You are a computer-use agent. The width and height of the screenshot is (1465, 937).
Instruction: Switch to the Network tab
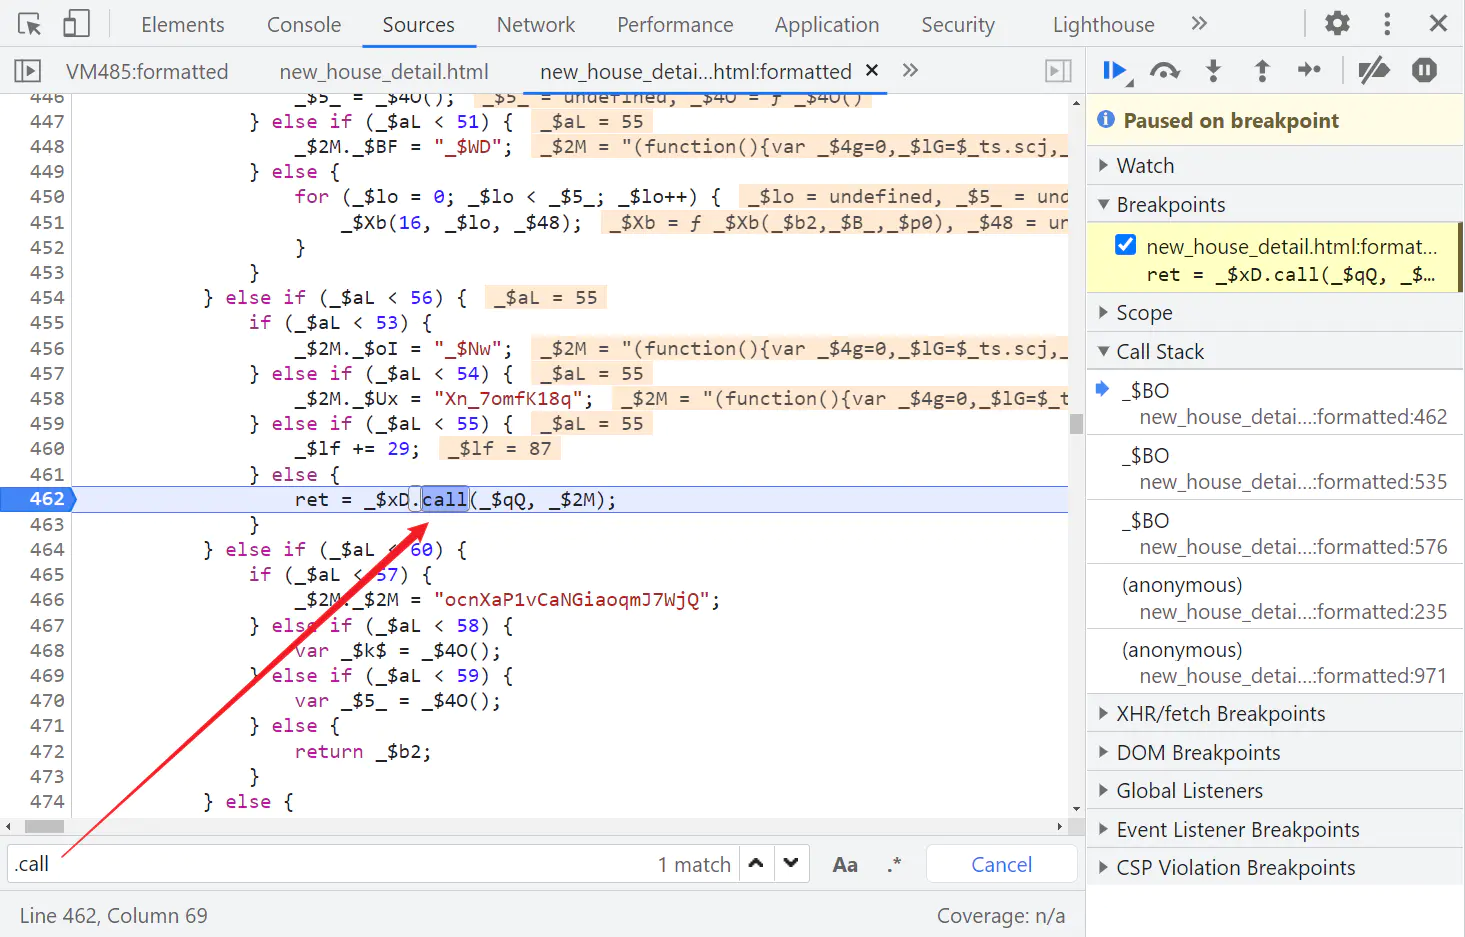536,25
